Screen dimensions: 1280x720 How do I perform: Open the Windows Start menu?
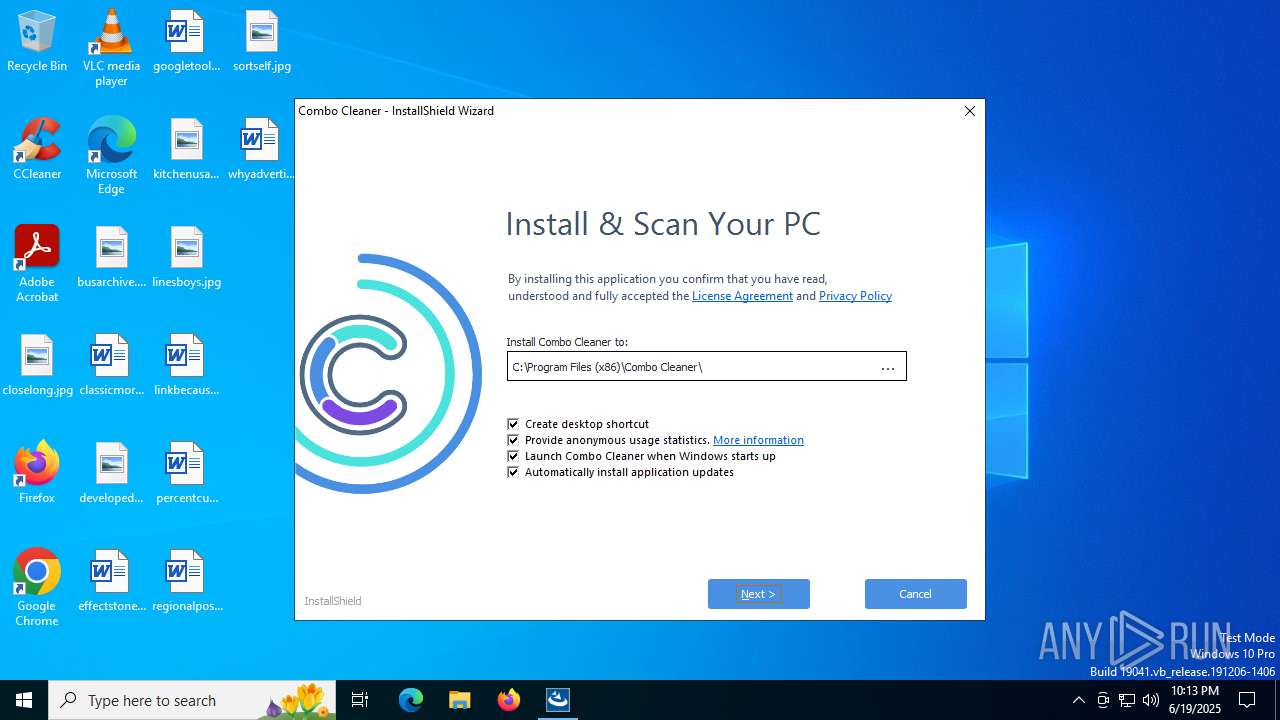tap(24, 700)
